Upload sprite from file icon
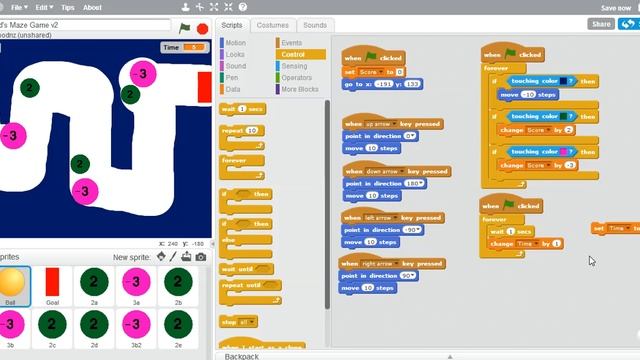Viewport: 640px width, 360px height. (x=186, y=257)
